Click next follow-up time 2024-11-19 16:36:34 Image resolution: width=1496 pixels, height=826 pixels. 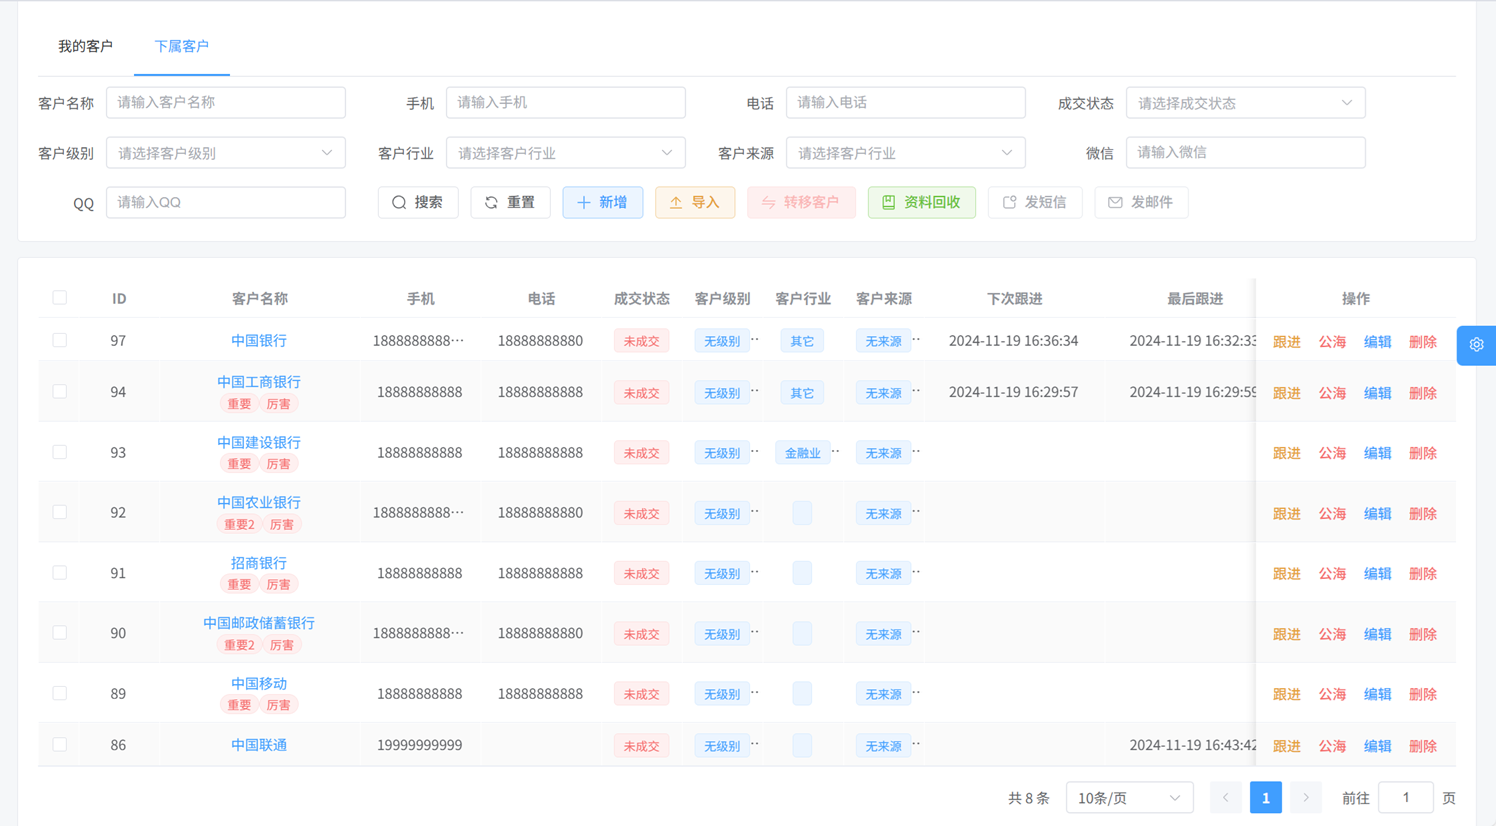coord(1013,341)
